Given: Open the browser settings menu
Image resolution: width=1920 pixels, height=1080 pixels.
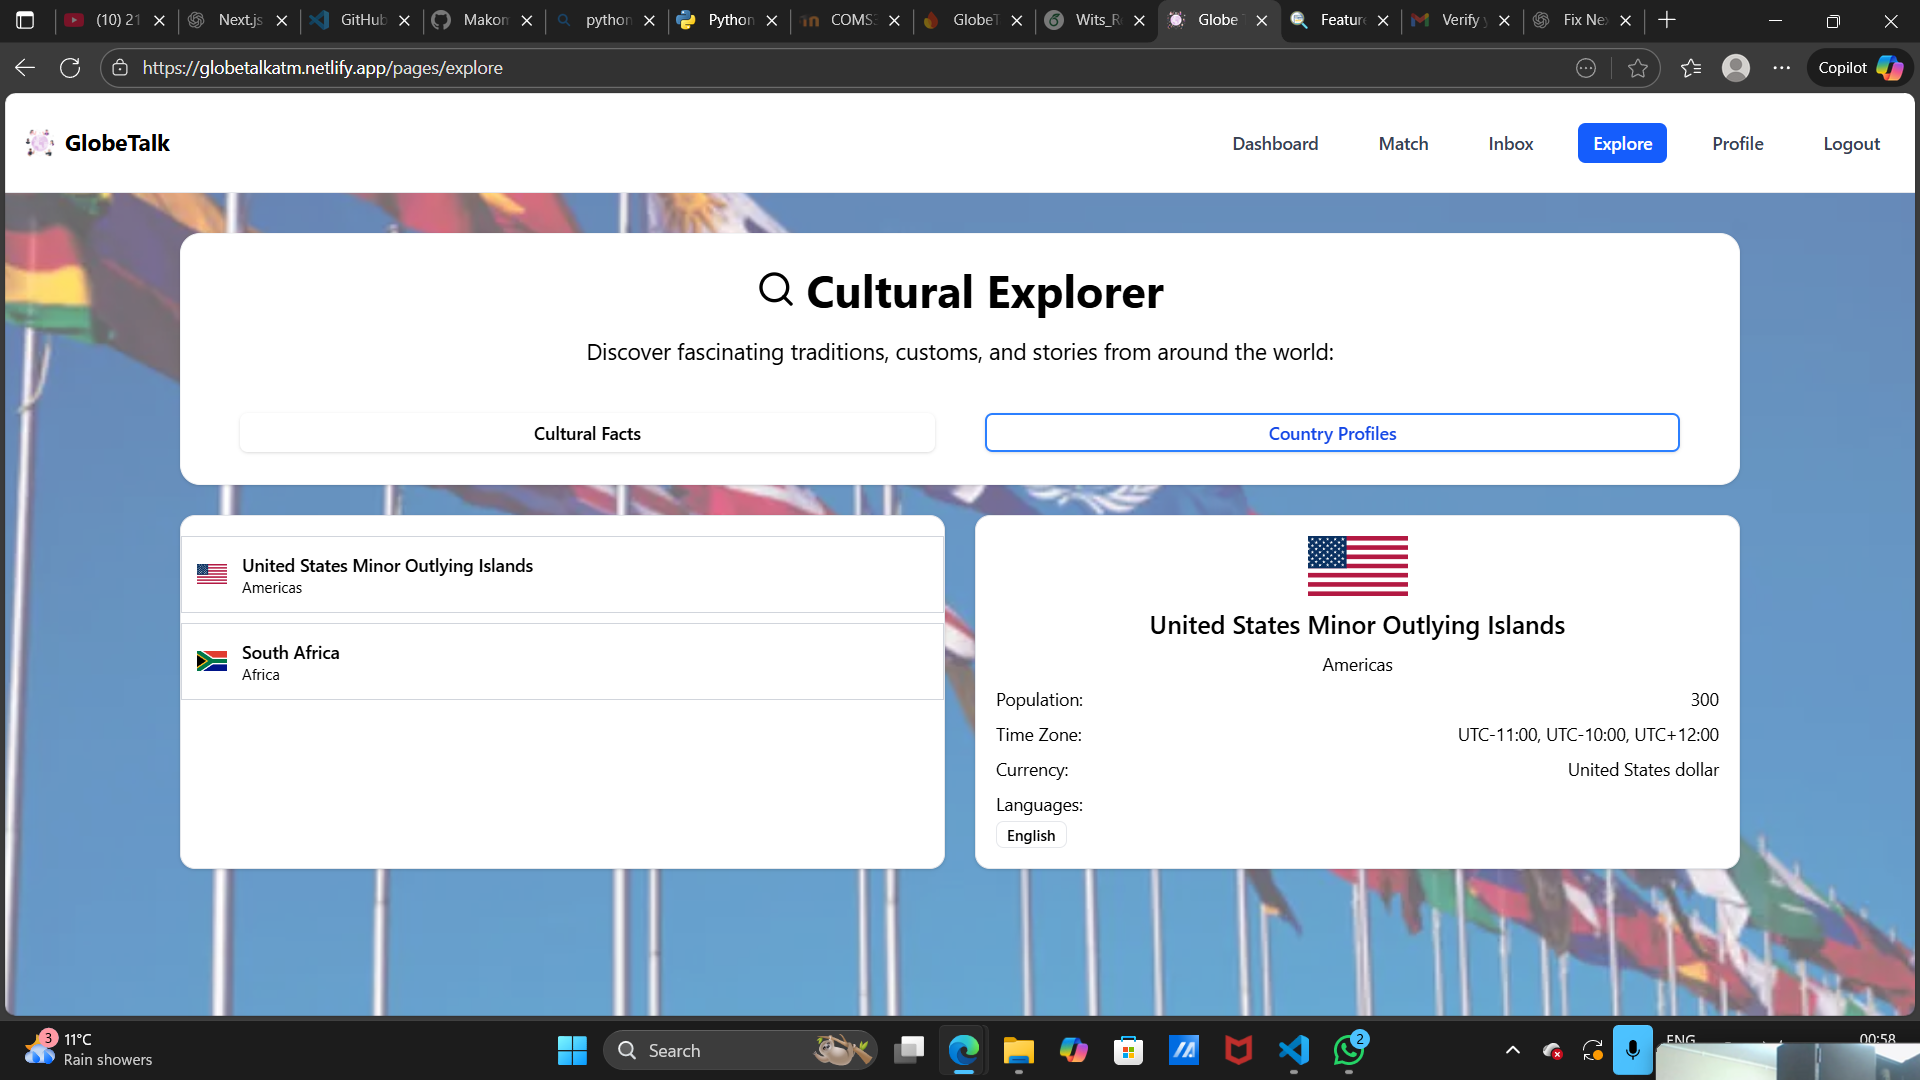Looking at the screenshot, I should [1783, 67].
